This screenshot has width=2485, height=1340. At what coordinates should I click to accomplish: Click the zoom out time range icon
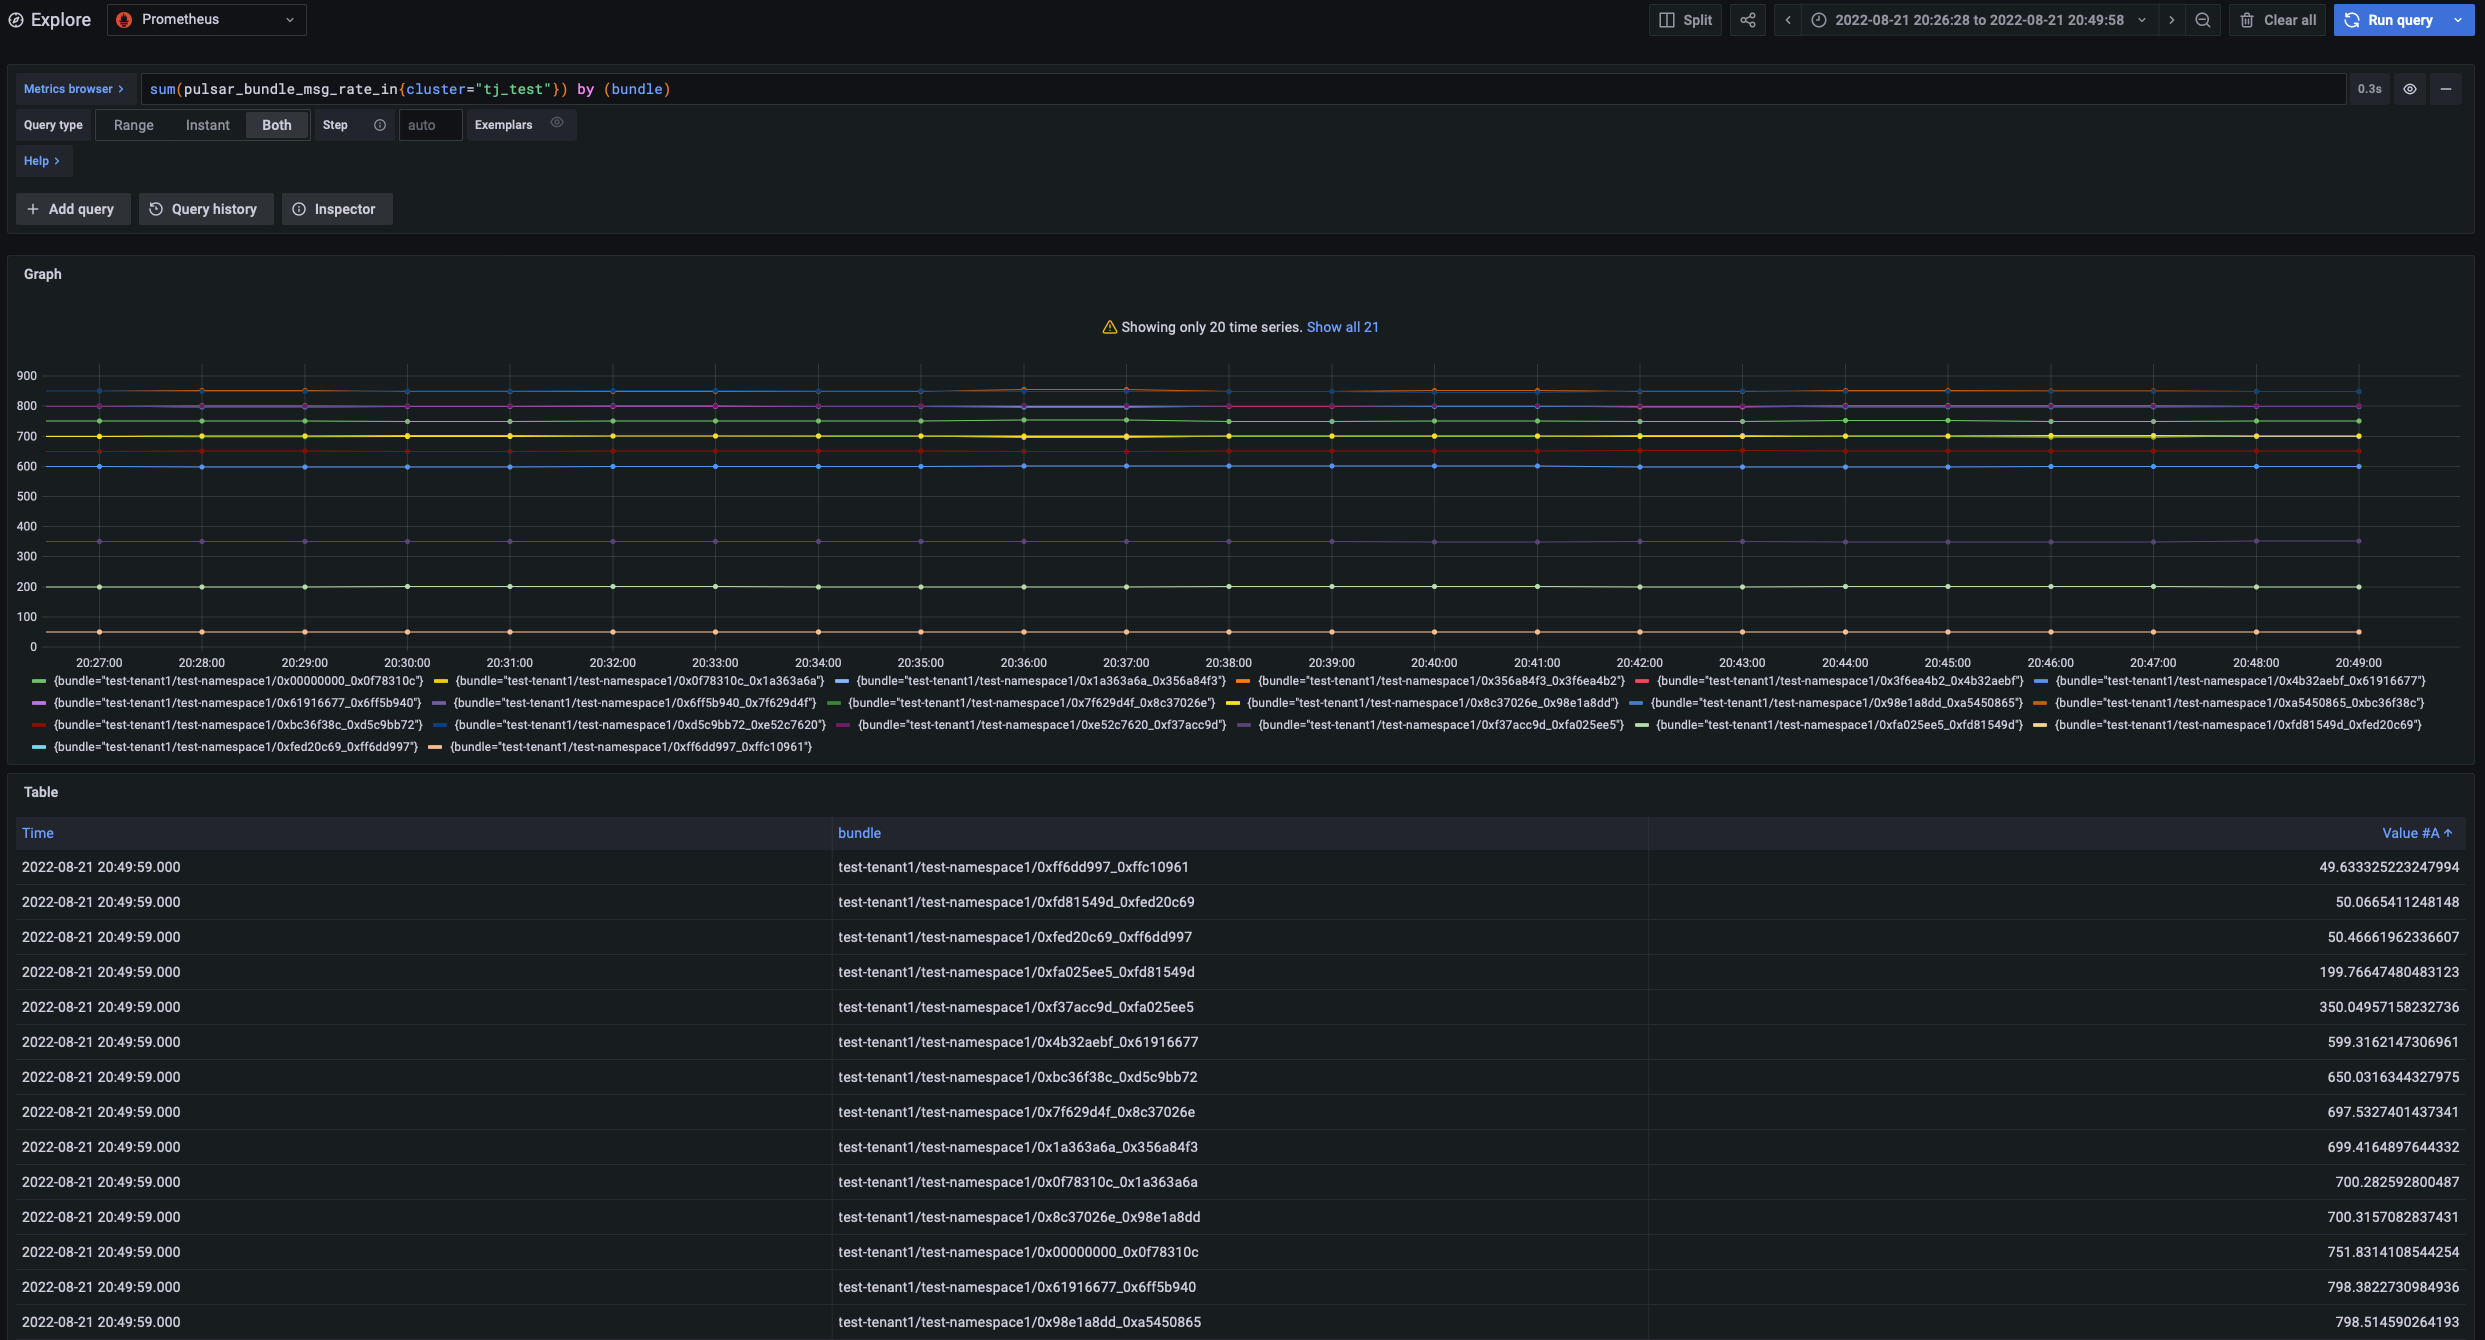pos(2202,20)
